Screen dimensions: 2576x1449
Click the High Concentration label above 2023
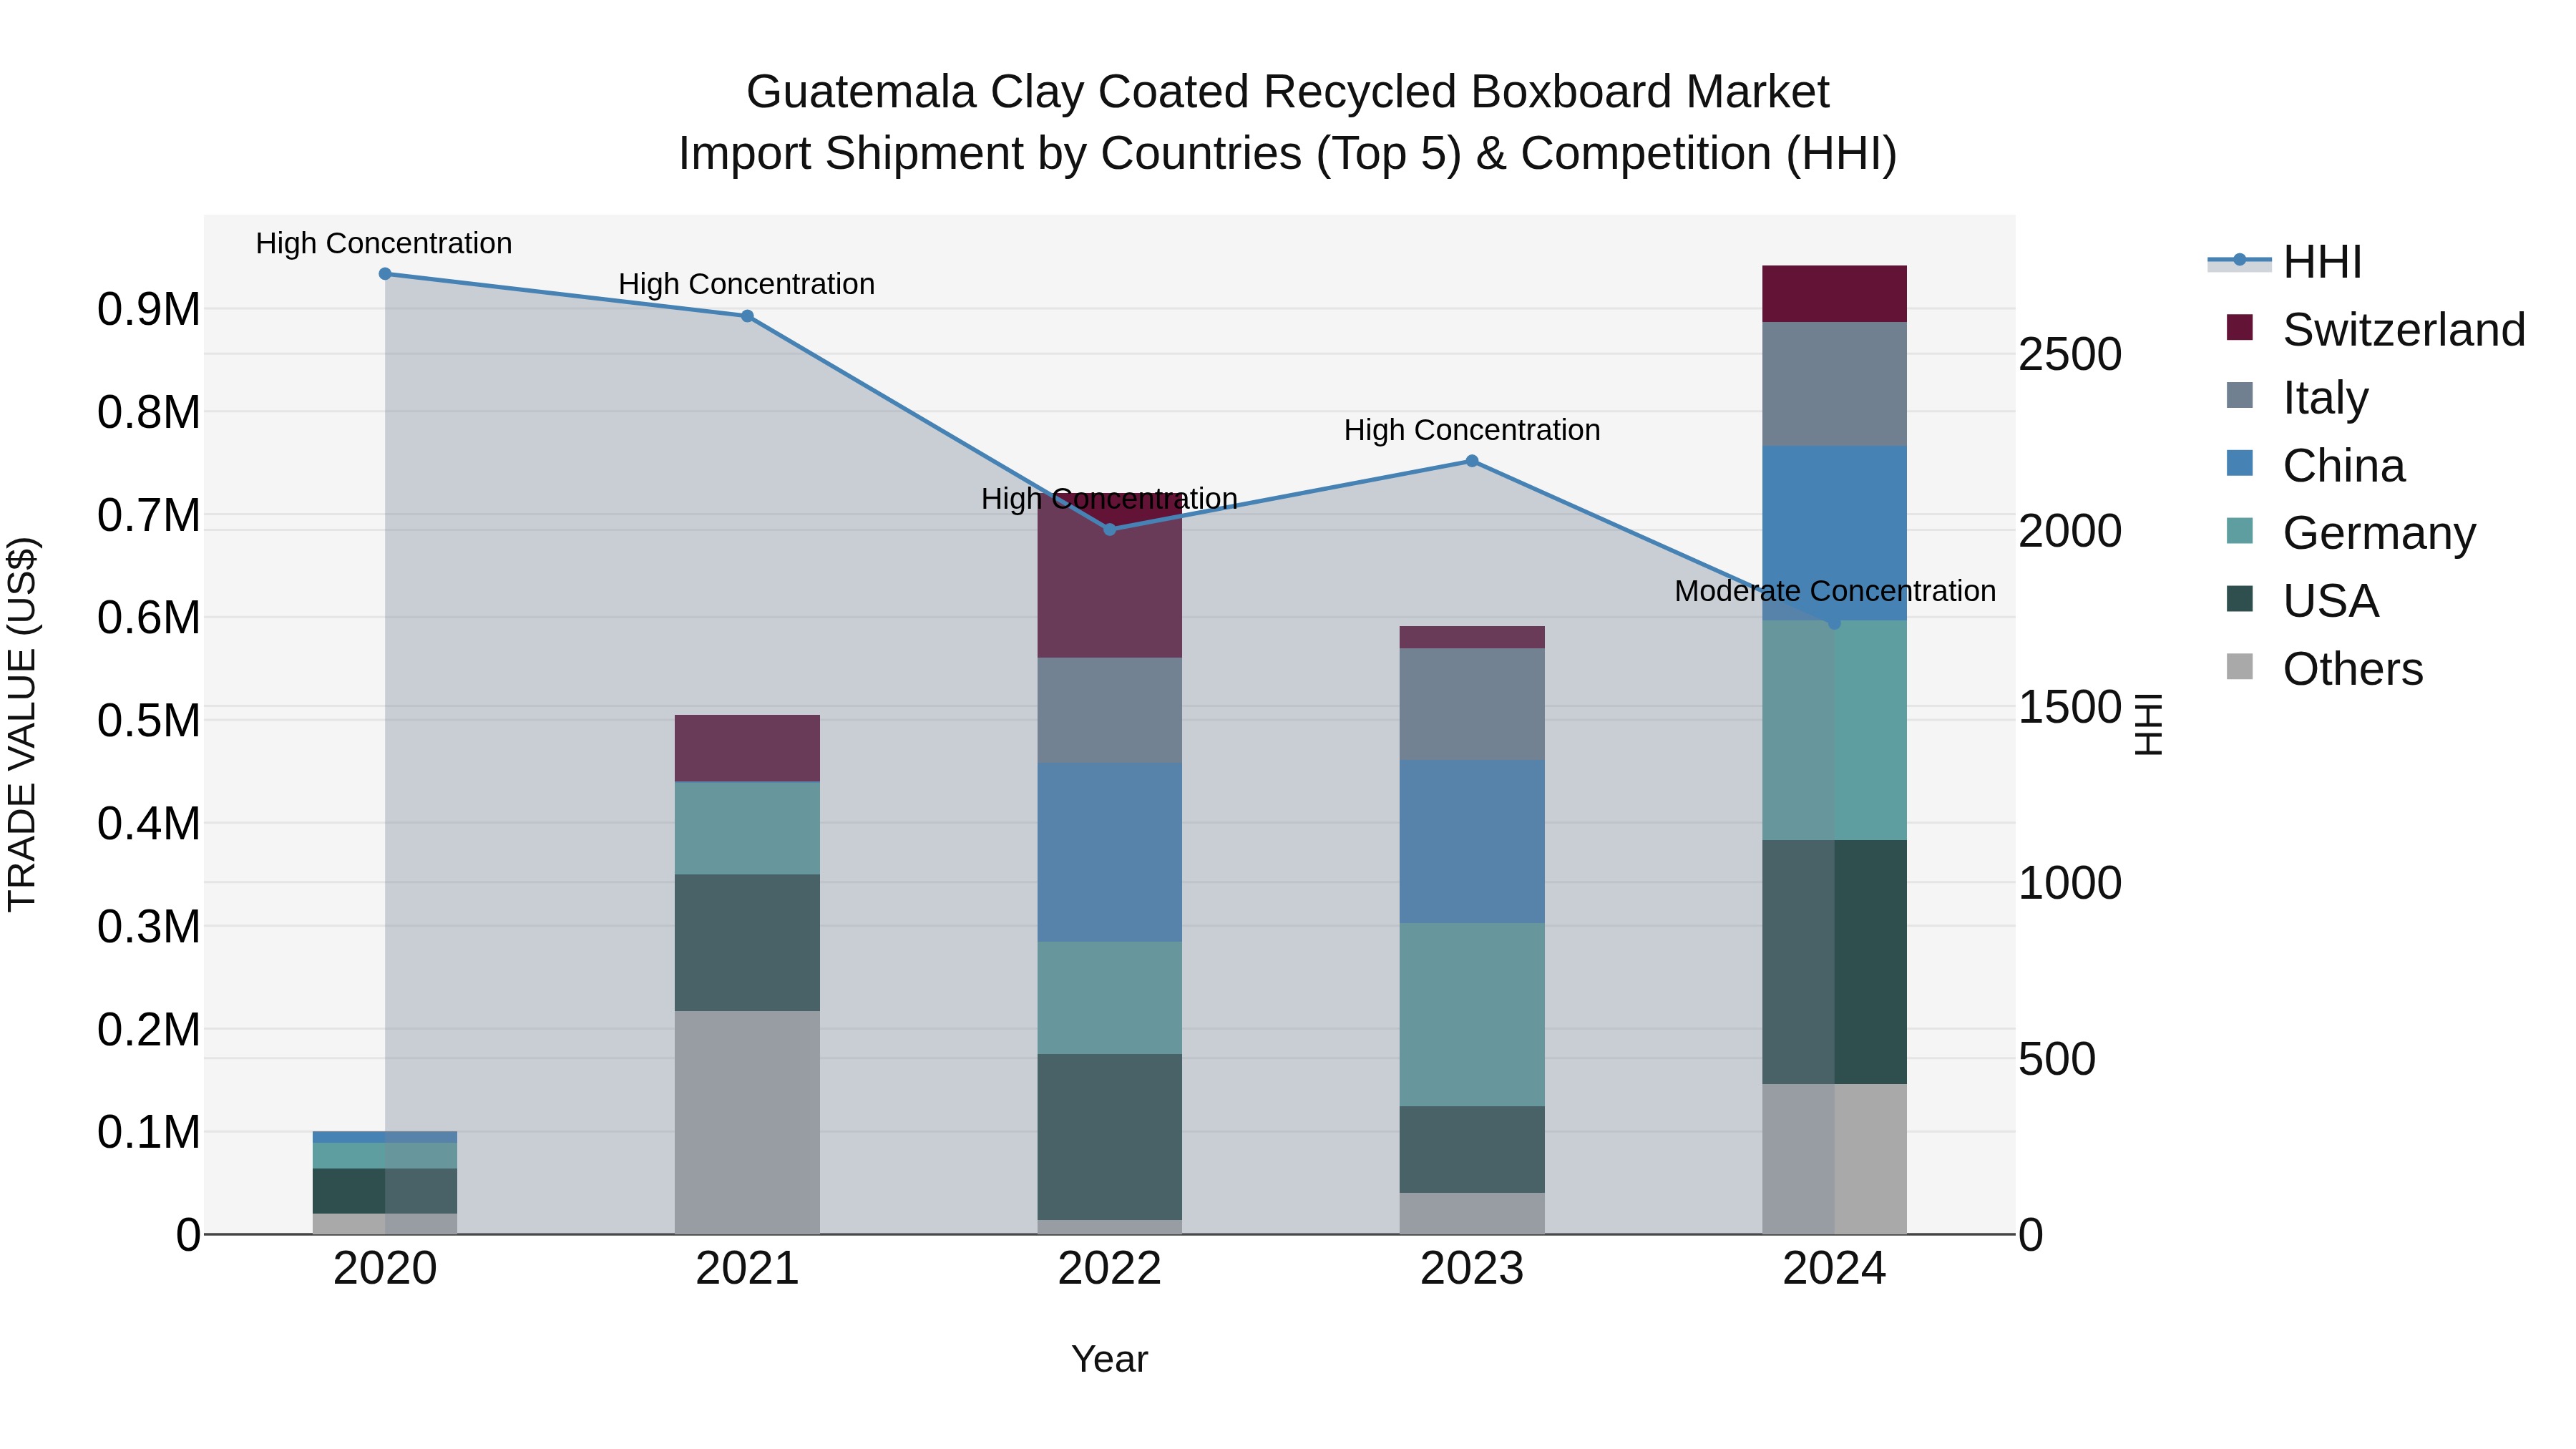pyautogui.click(x=1472, y=430)
